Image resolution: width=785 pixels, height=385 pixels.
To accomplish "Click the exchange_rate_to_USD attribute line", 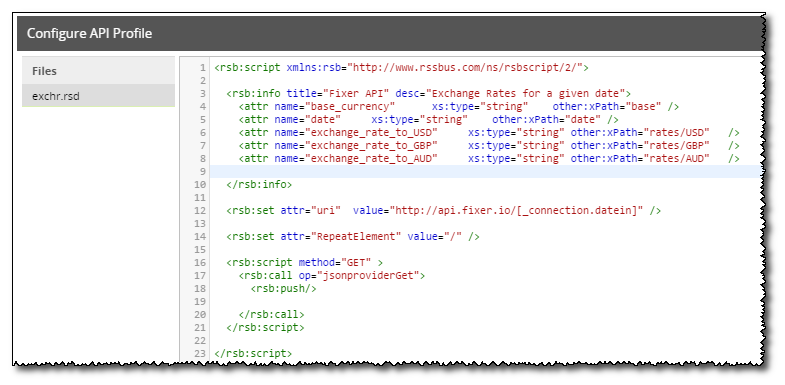I will pyautogui.click(x=489, y=132).
